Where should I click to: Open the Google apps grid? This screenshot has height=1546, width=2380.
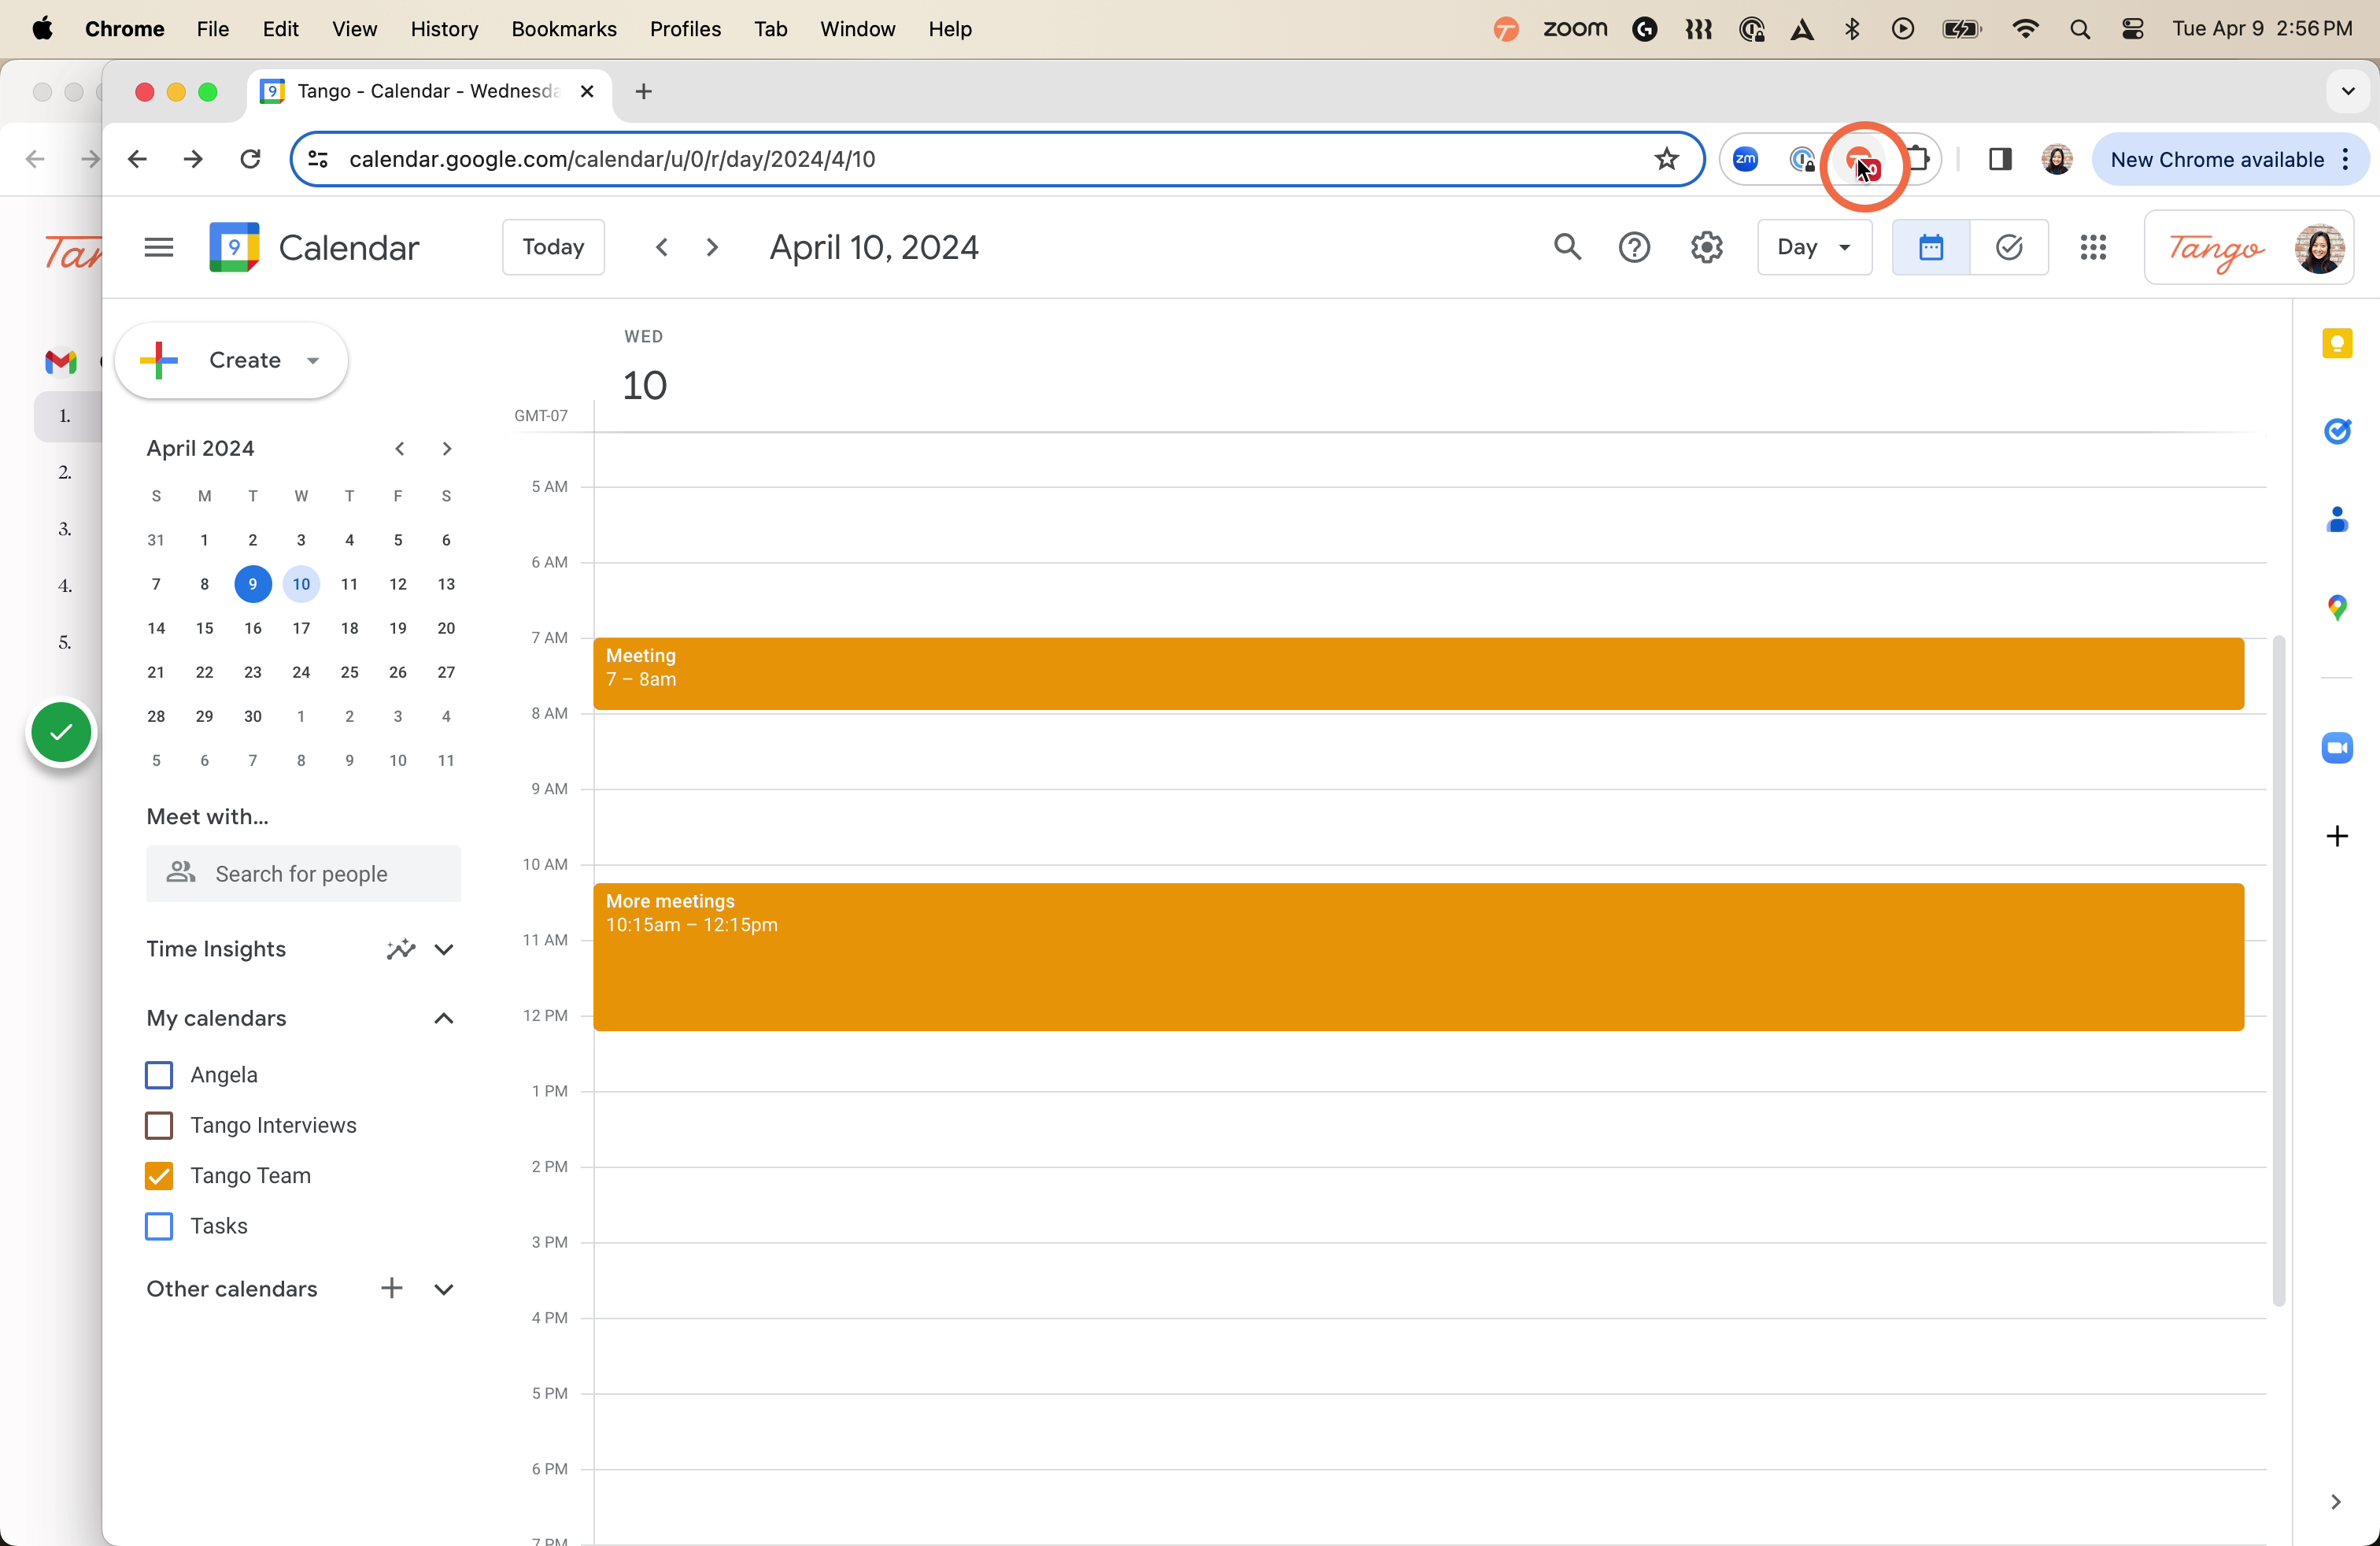[2093, 247]
